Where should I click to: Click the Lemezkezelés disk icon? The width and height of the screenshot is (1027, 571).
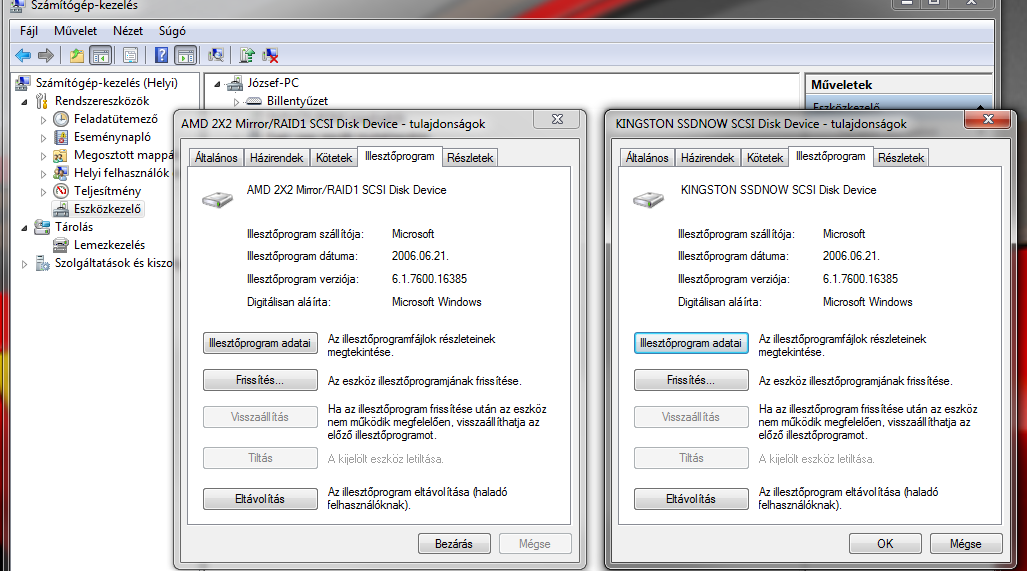(x=61, y=245)
